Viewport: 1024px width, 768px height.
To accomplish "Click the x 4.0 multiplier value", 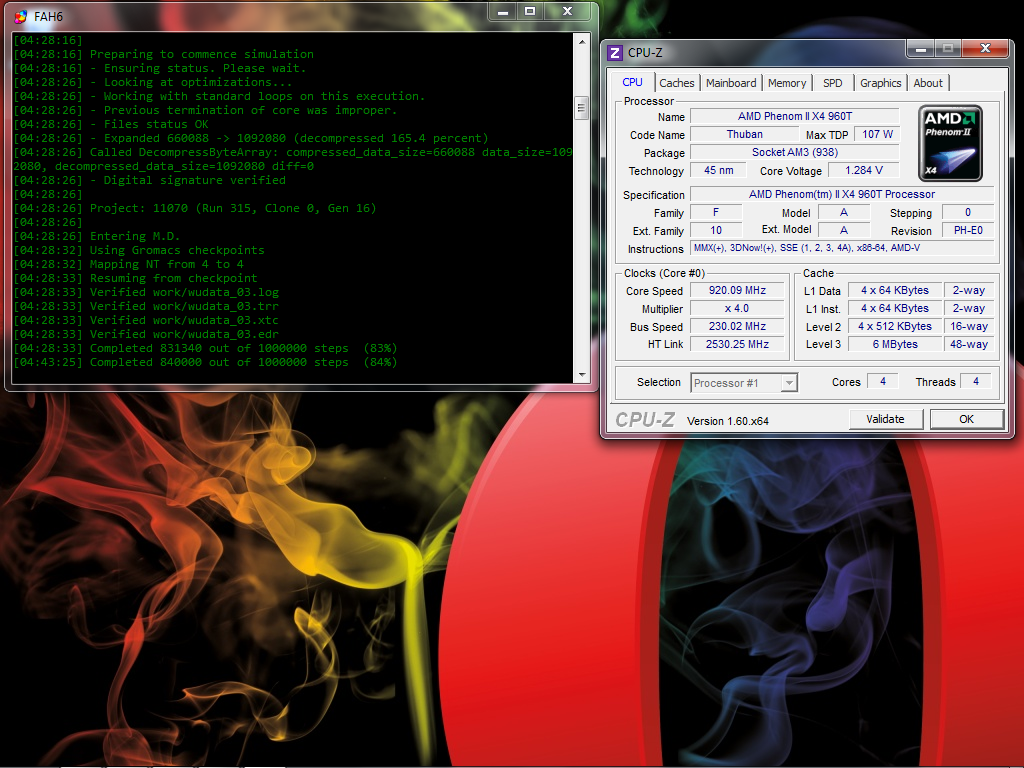I will [737, 308].
